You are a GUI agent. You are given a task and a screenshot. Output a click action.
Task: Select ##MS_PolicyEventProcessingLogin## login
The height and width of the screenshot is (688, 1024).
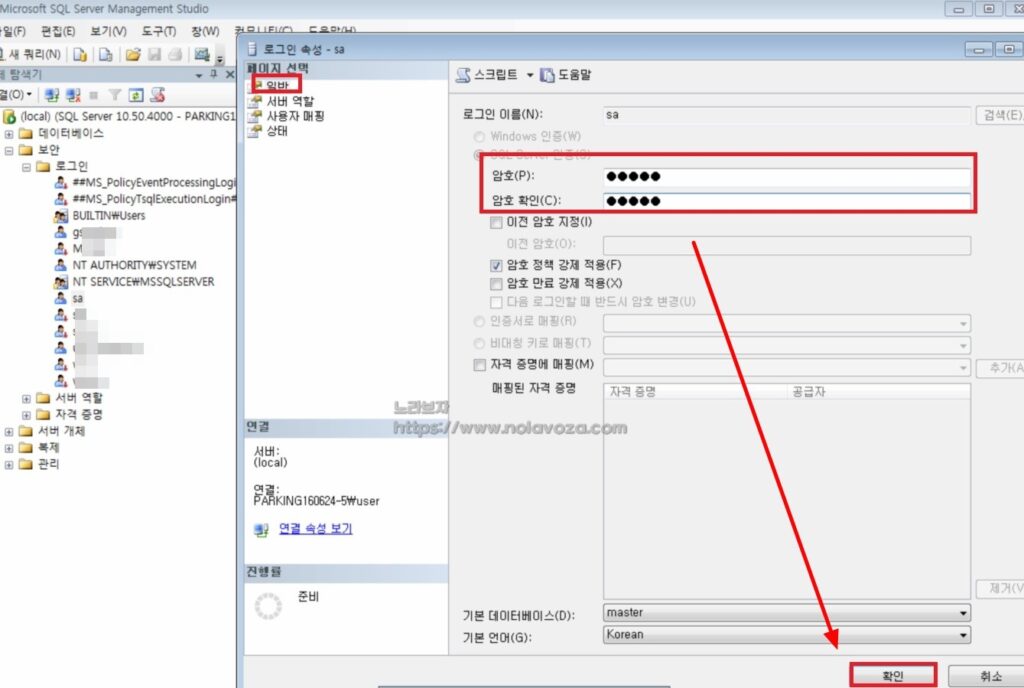tap(154, 183)
